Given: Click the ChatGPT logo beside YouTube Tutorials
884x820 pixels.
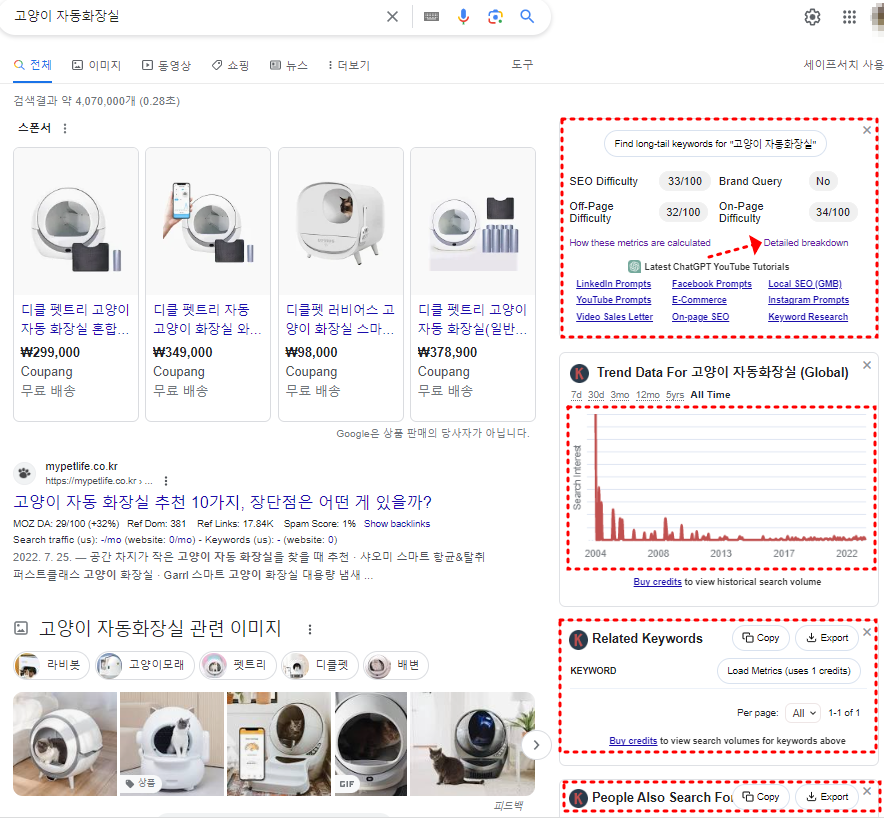Looking at the screenshot, I should coord(634,267).
